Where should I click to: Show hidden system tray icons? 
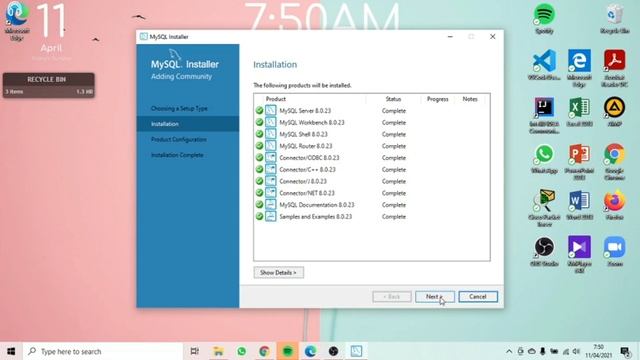pyautogui.click(x=509, y=351)
